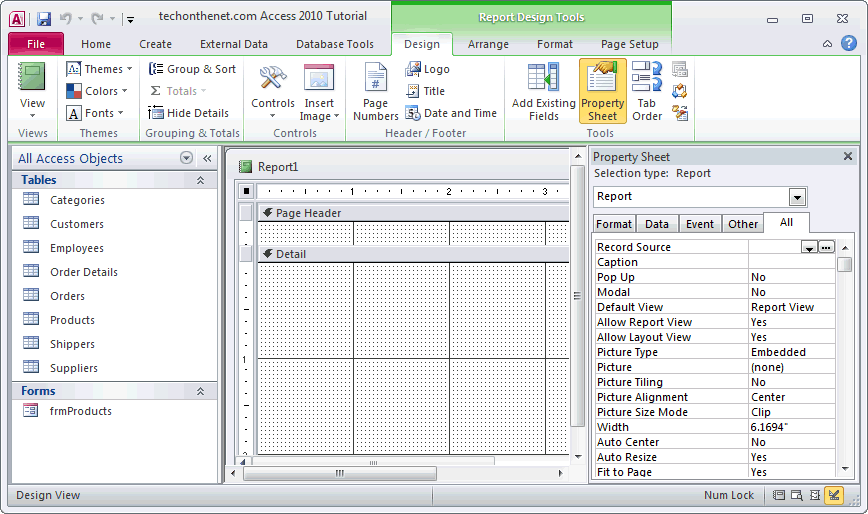Click the Subreport in New Window icon
The width and height of the screenshot is (868, 514).
680,69
